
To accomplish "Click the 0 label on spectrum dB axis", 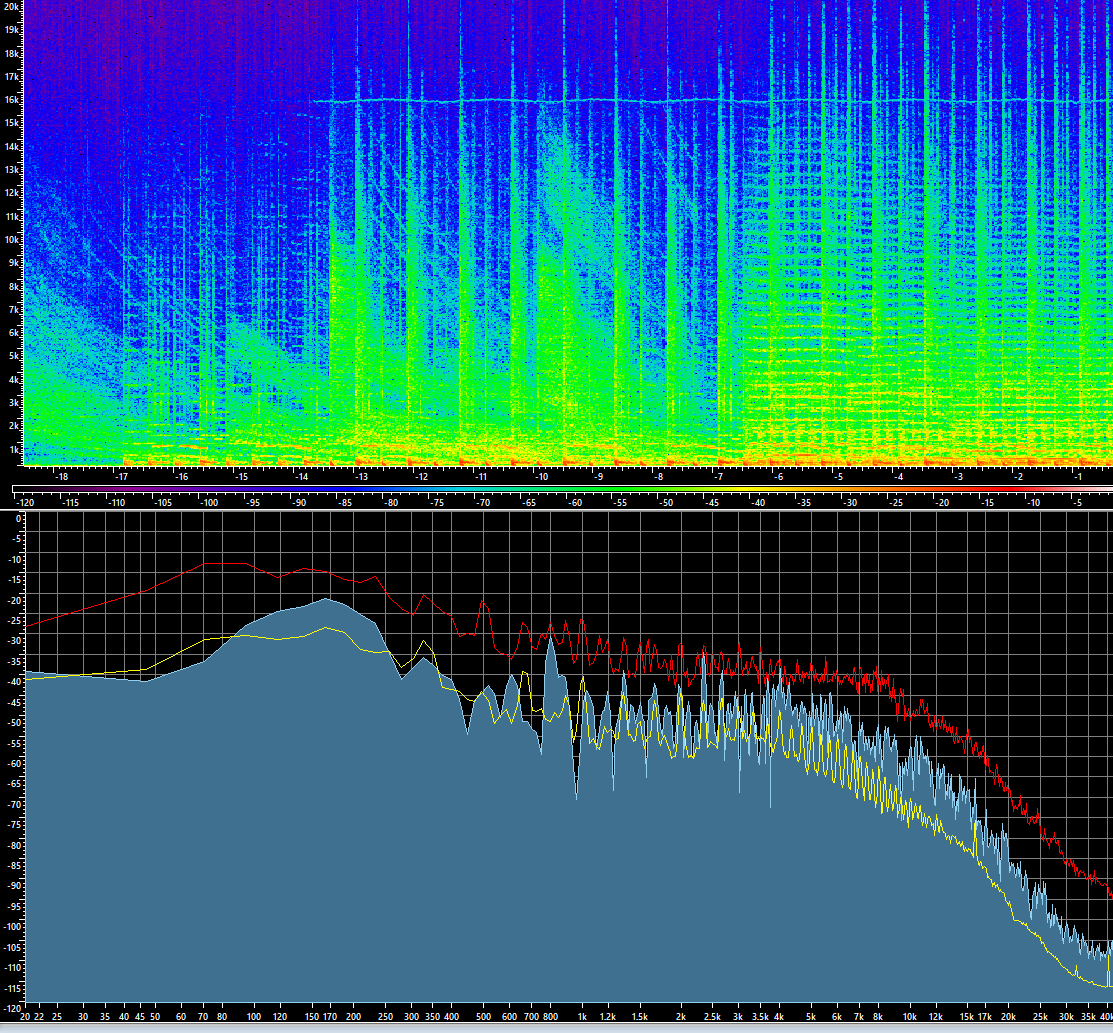I will 19,519.
